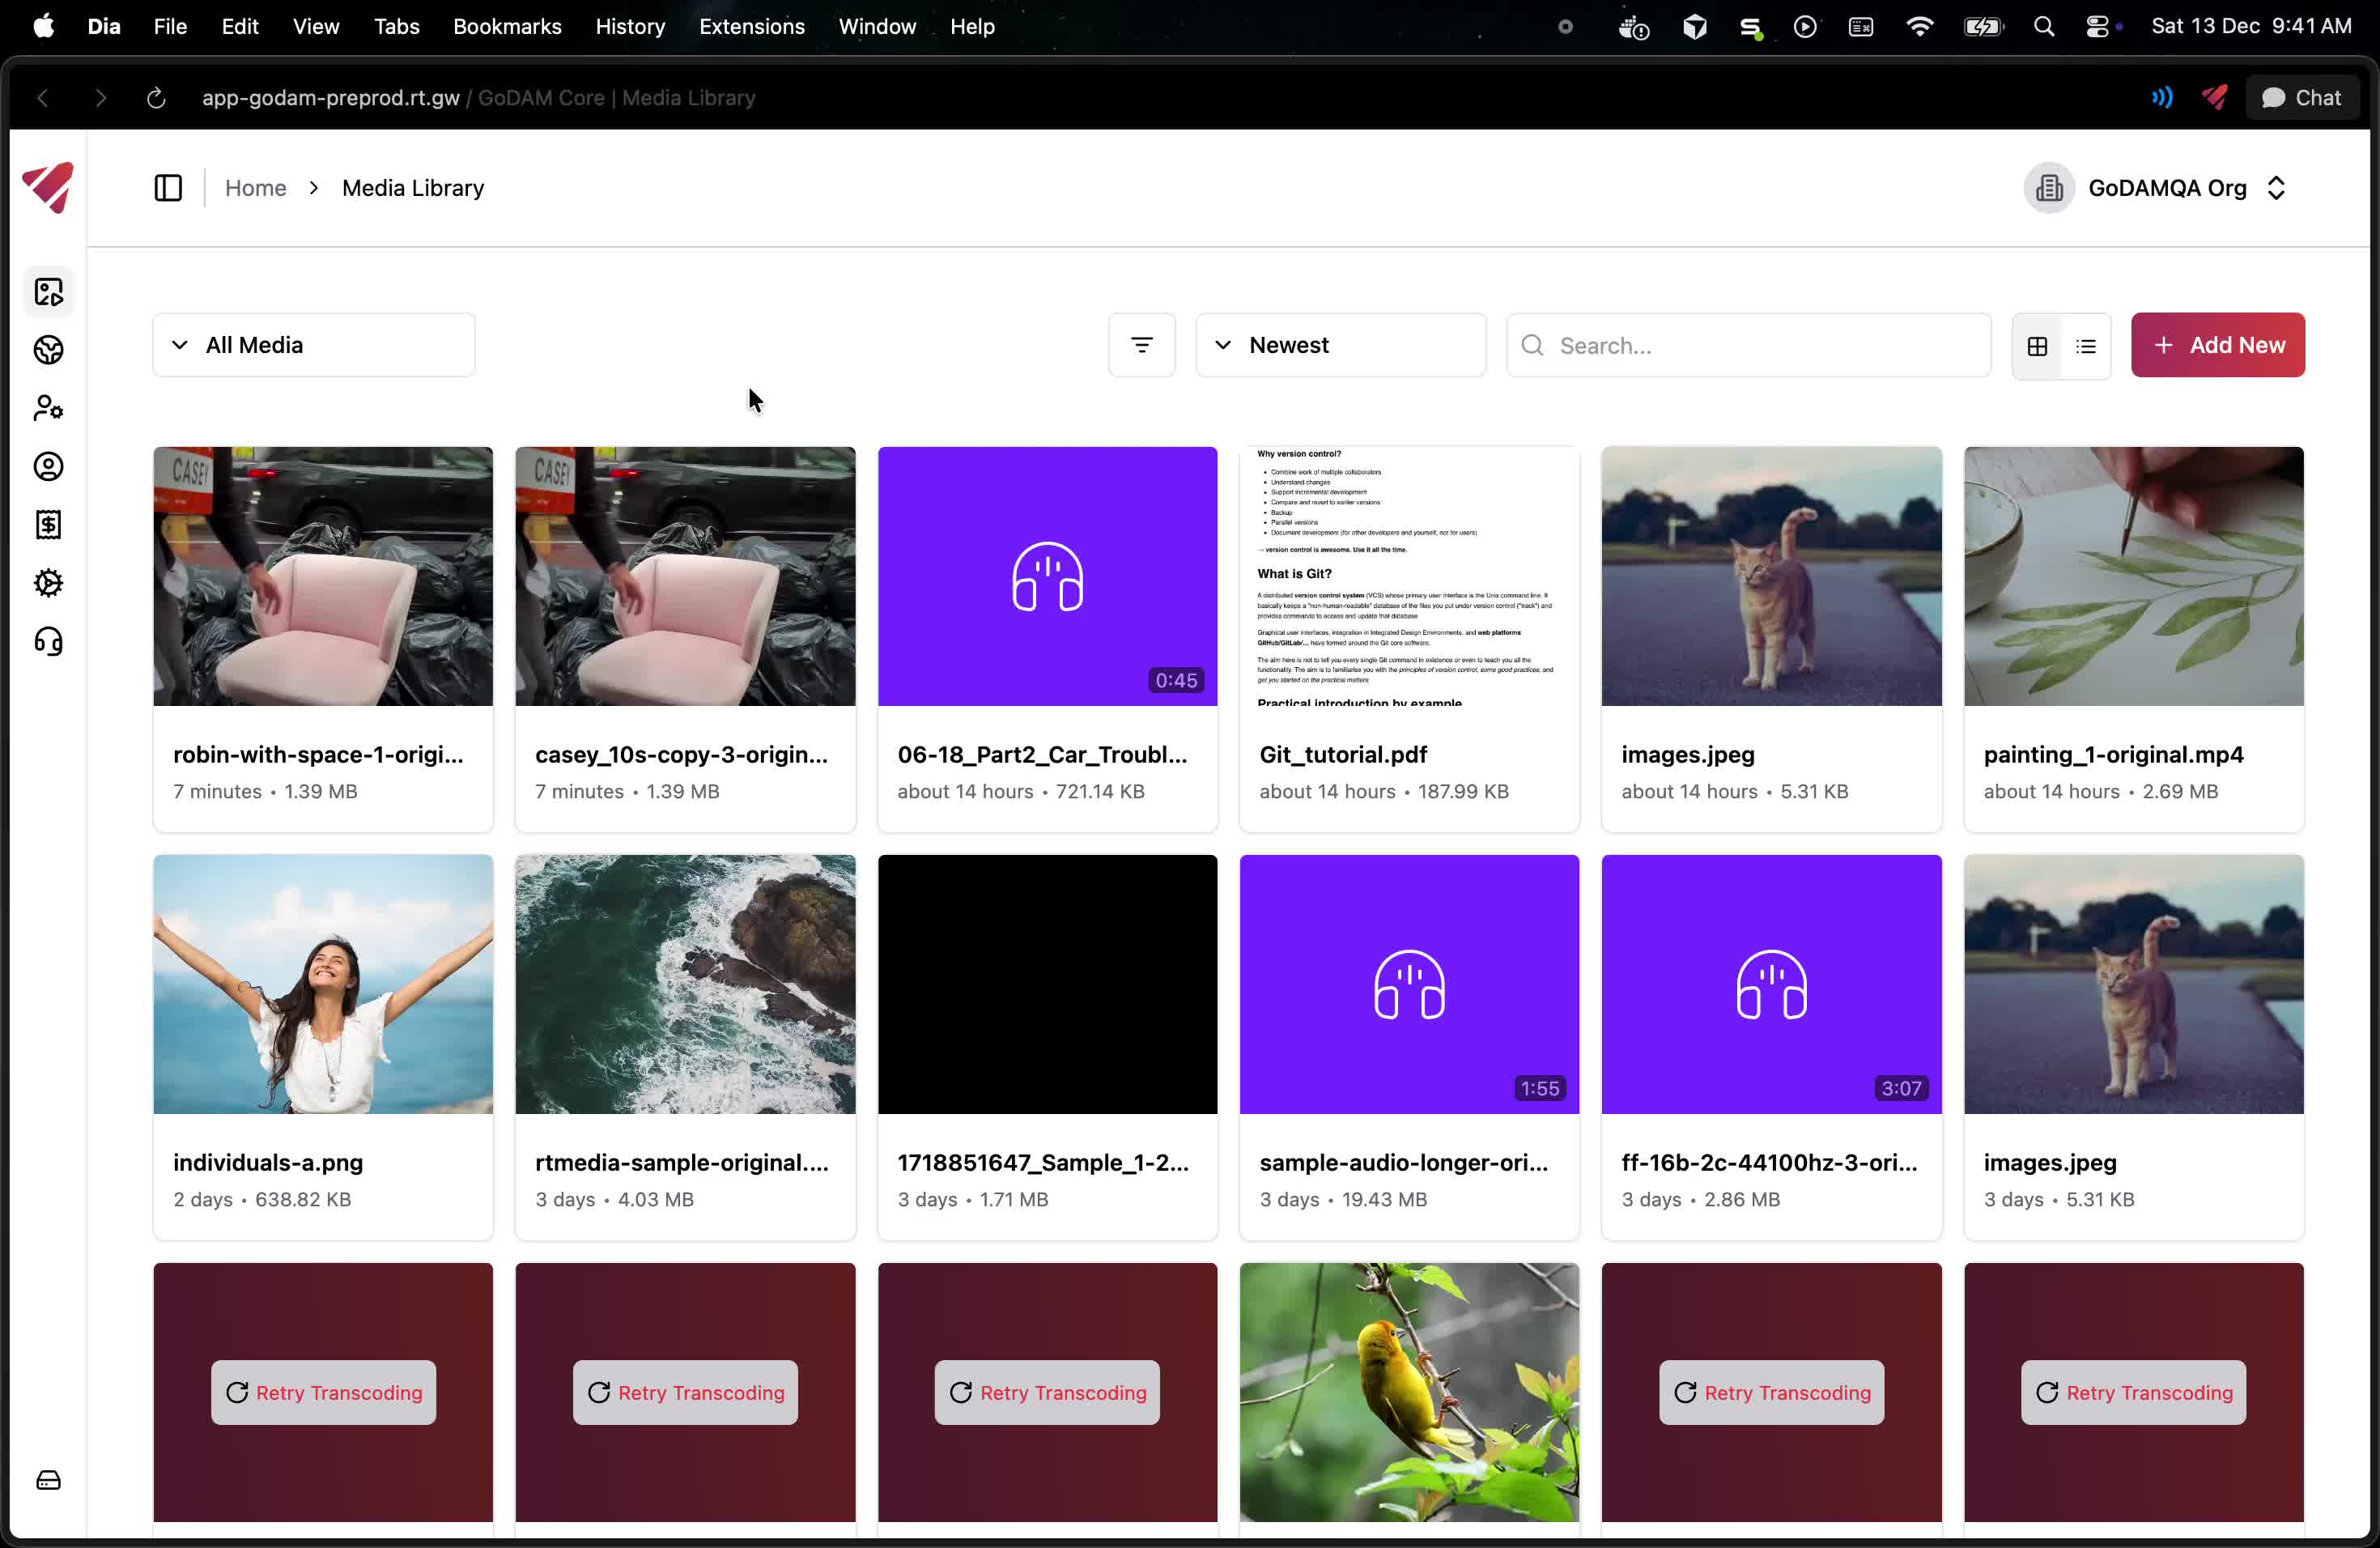The height and width of the screenshot is (1548, 2380).
Task: Click the GoDAM rocket logo in sidebar
Action: click(47, 187)
